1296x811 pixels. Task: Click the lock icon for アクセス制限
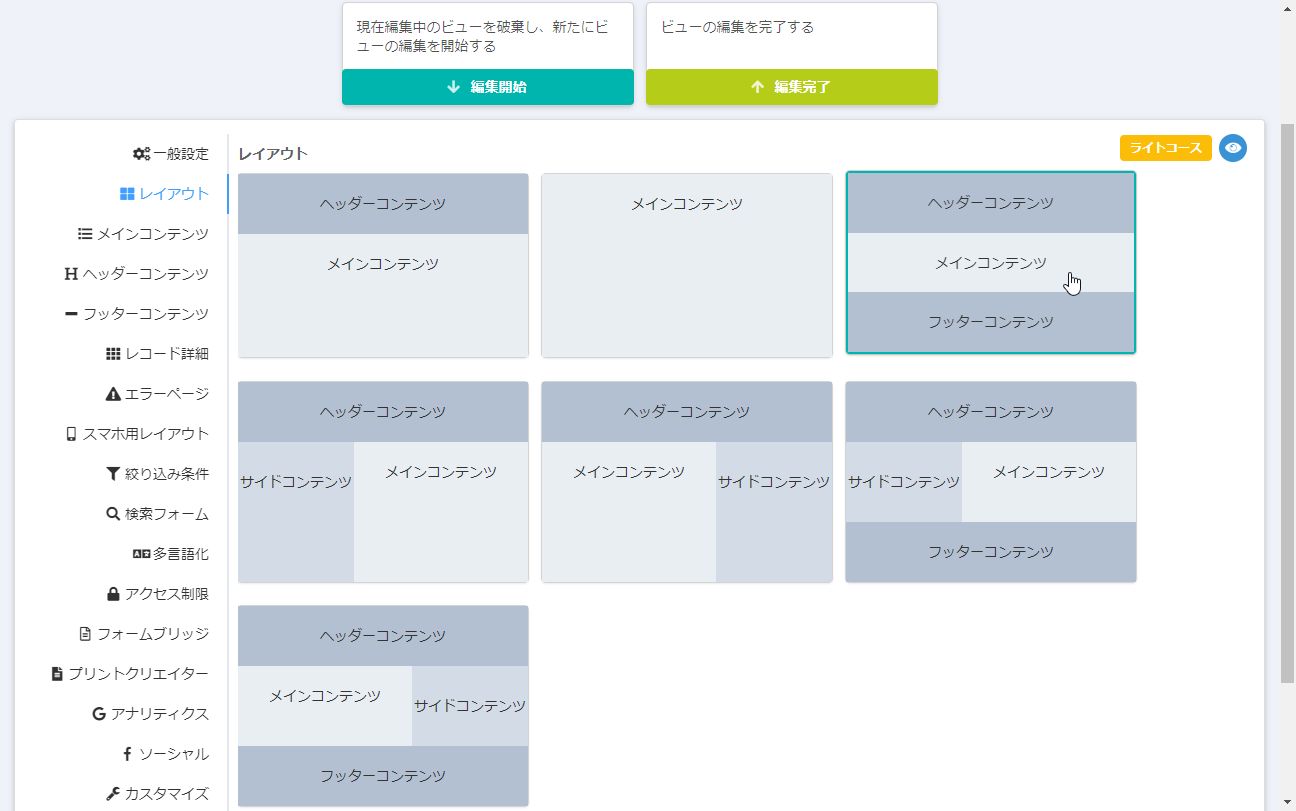[x=113, y=594]
